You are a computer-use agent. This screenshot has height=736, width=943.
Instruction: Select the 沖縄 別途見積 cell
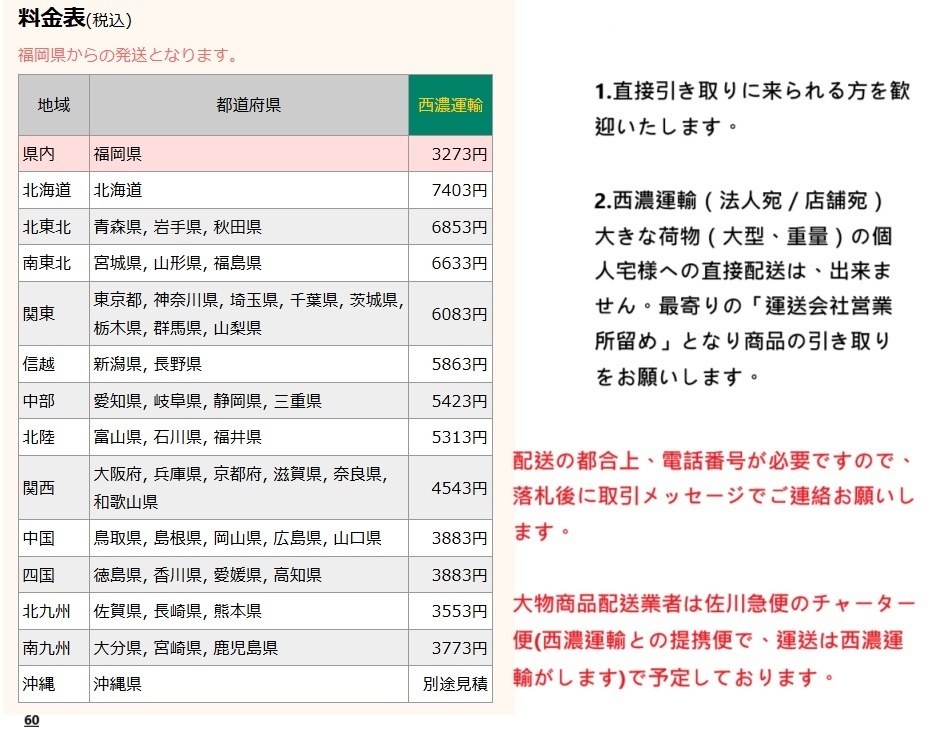pyautogui.click(x=449, y=684)
